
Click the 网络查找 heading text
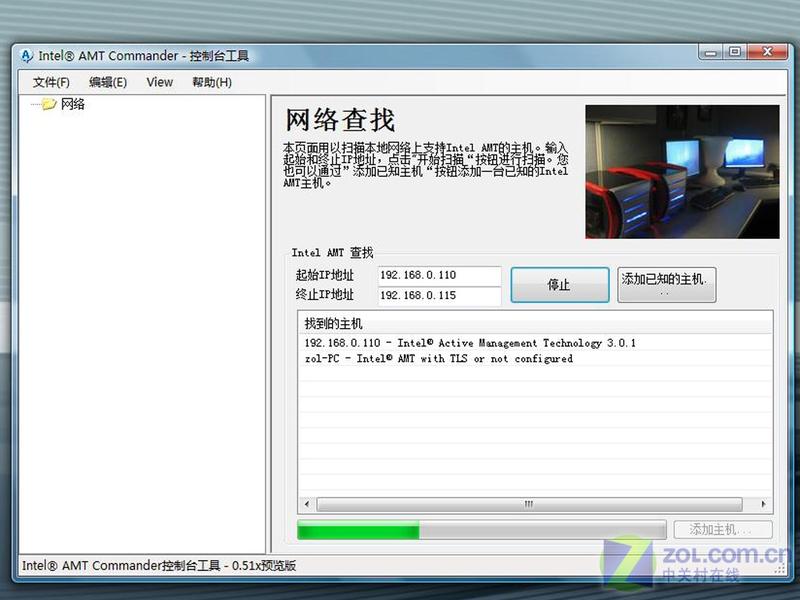pyautogui.click(x=340, y=120)
